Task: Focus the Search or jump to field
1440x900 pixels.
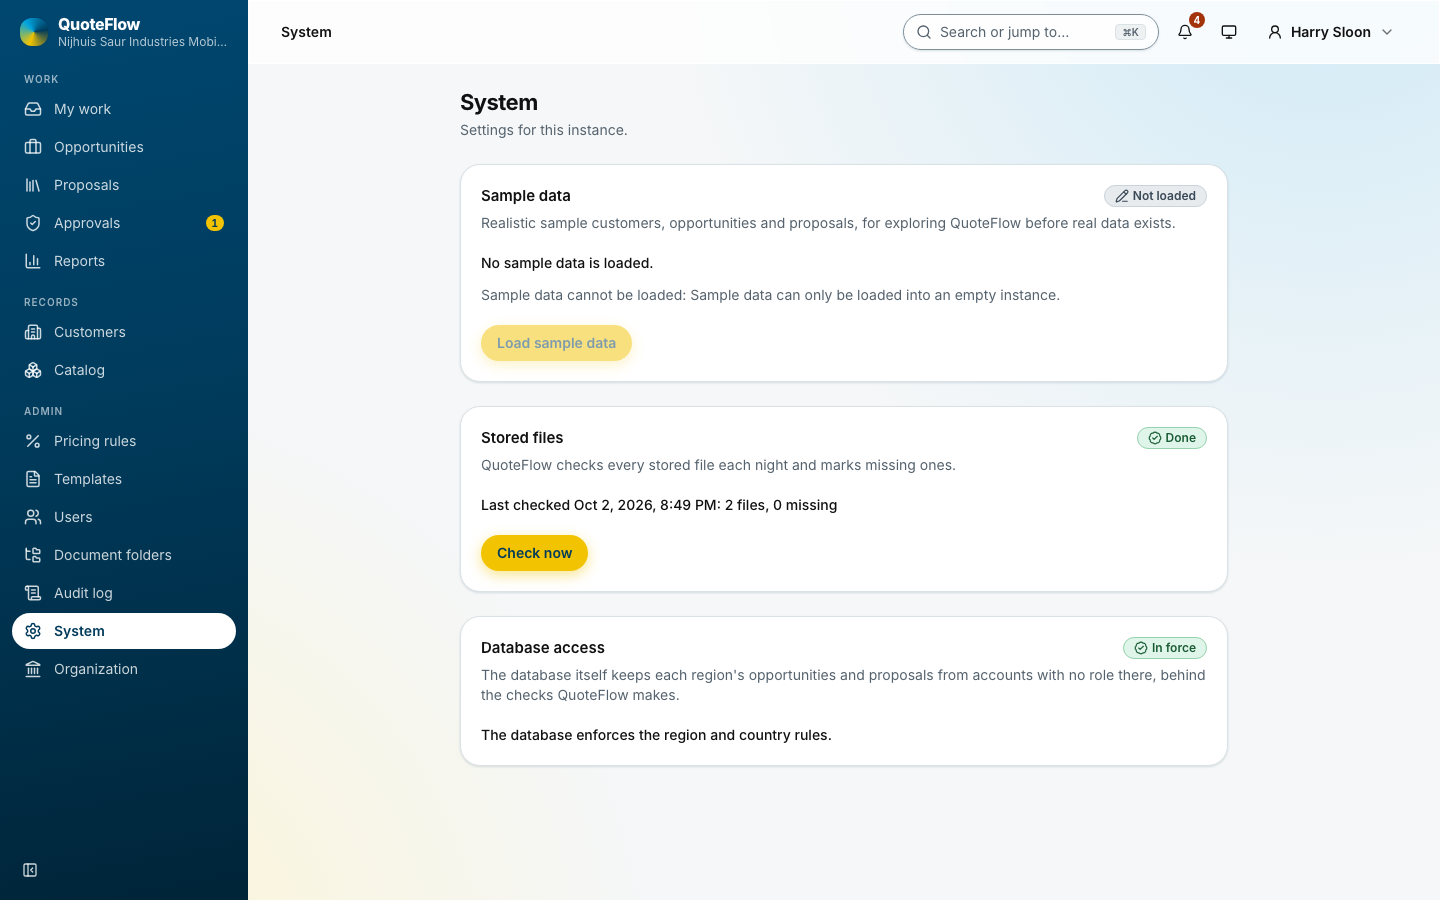Action: tap(1030, 32)
